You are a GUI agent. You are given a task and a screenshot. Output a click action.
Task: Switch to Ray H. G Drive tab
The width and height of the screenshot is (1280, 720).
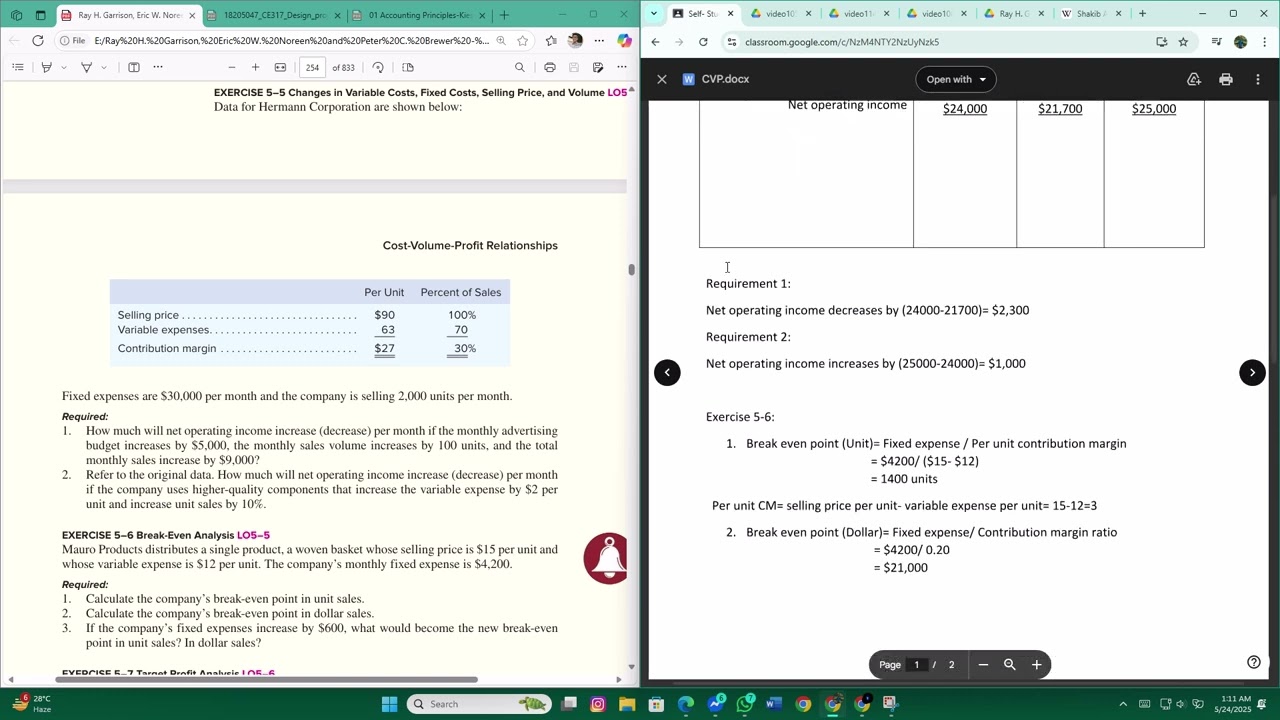[1012, 14]
